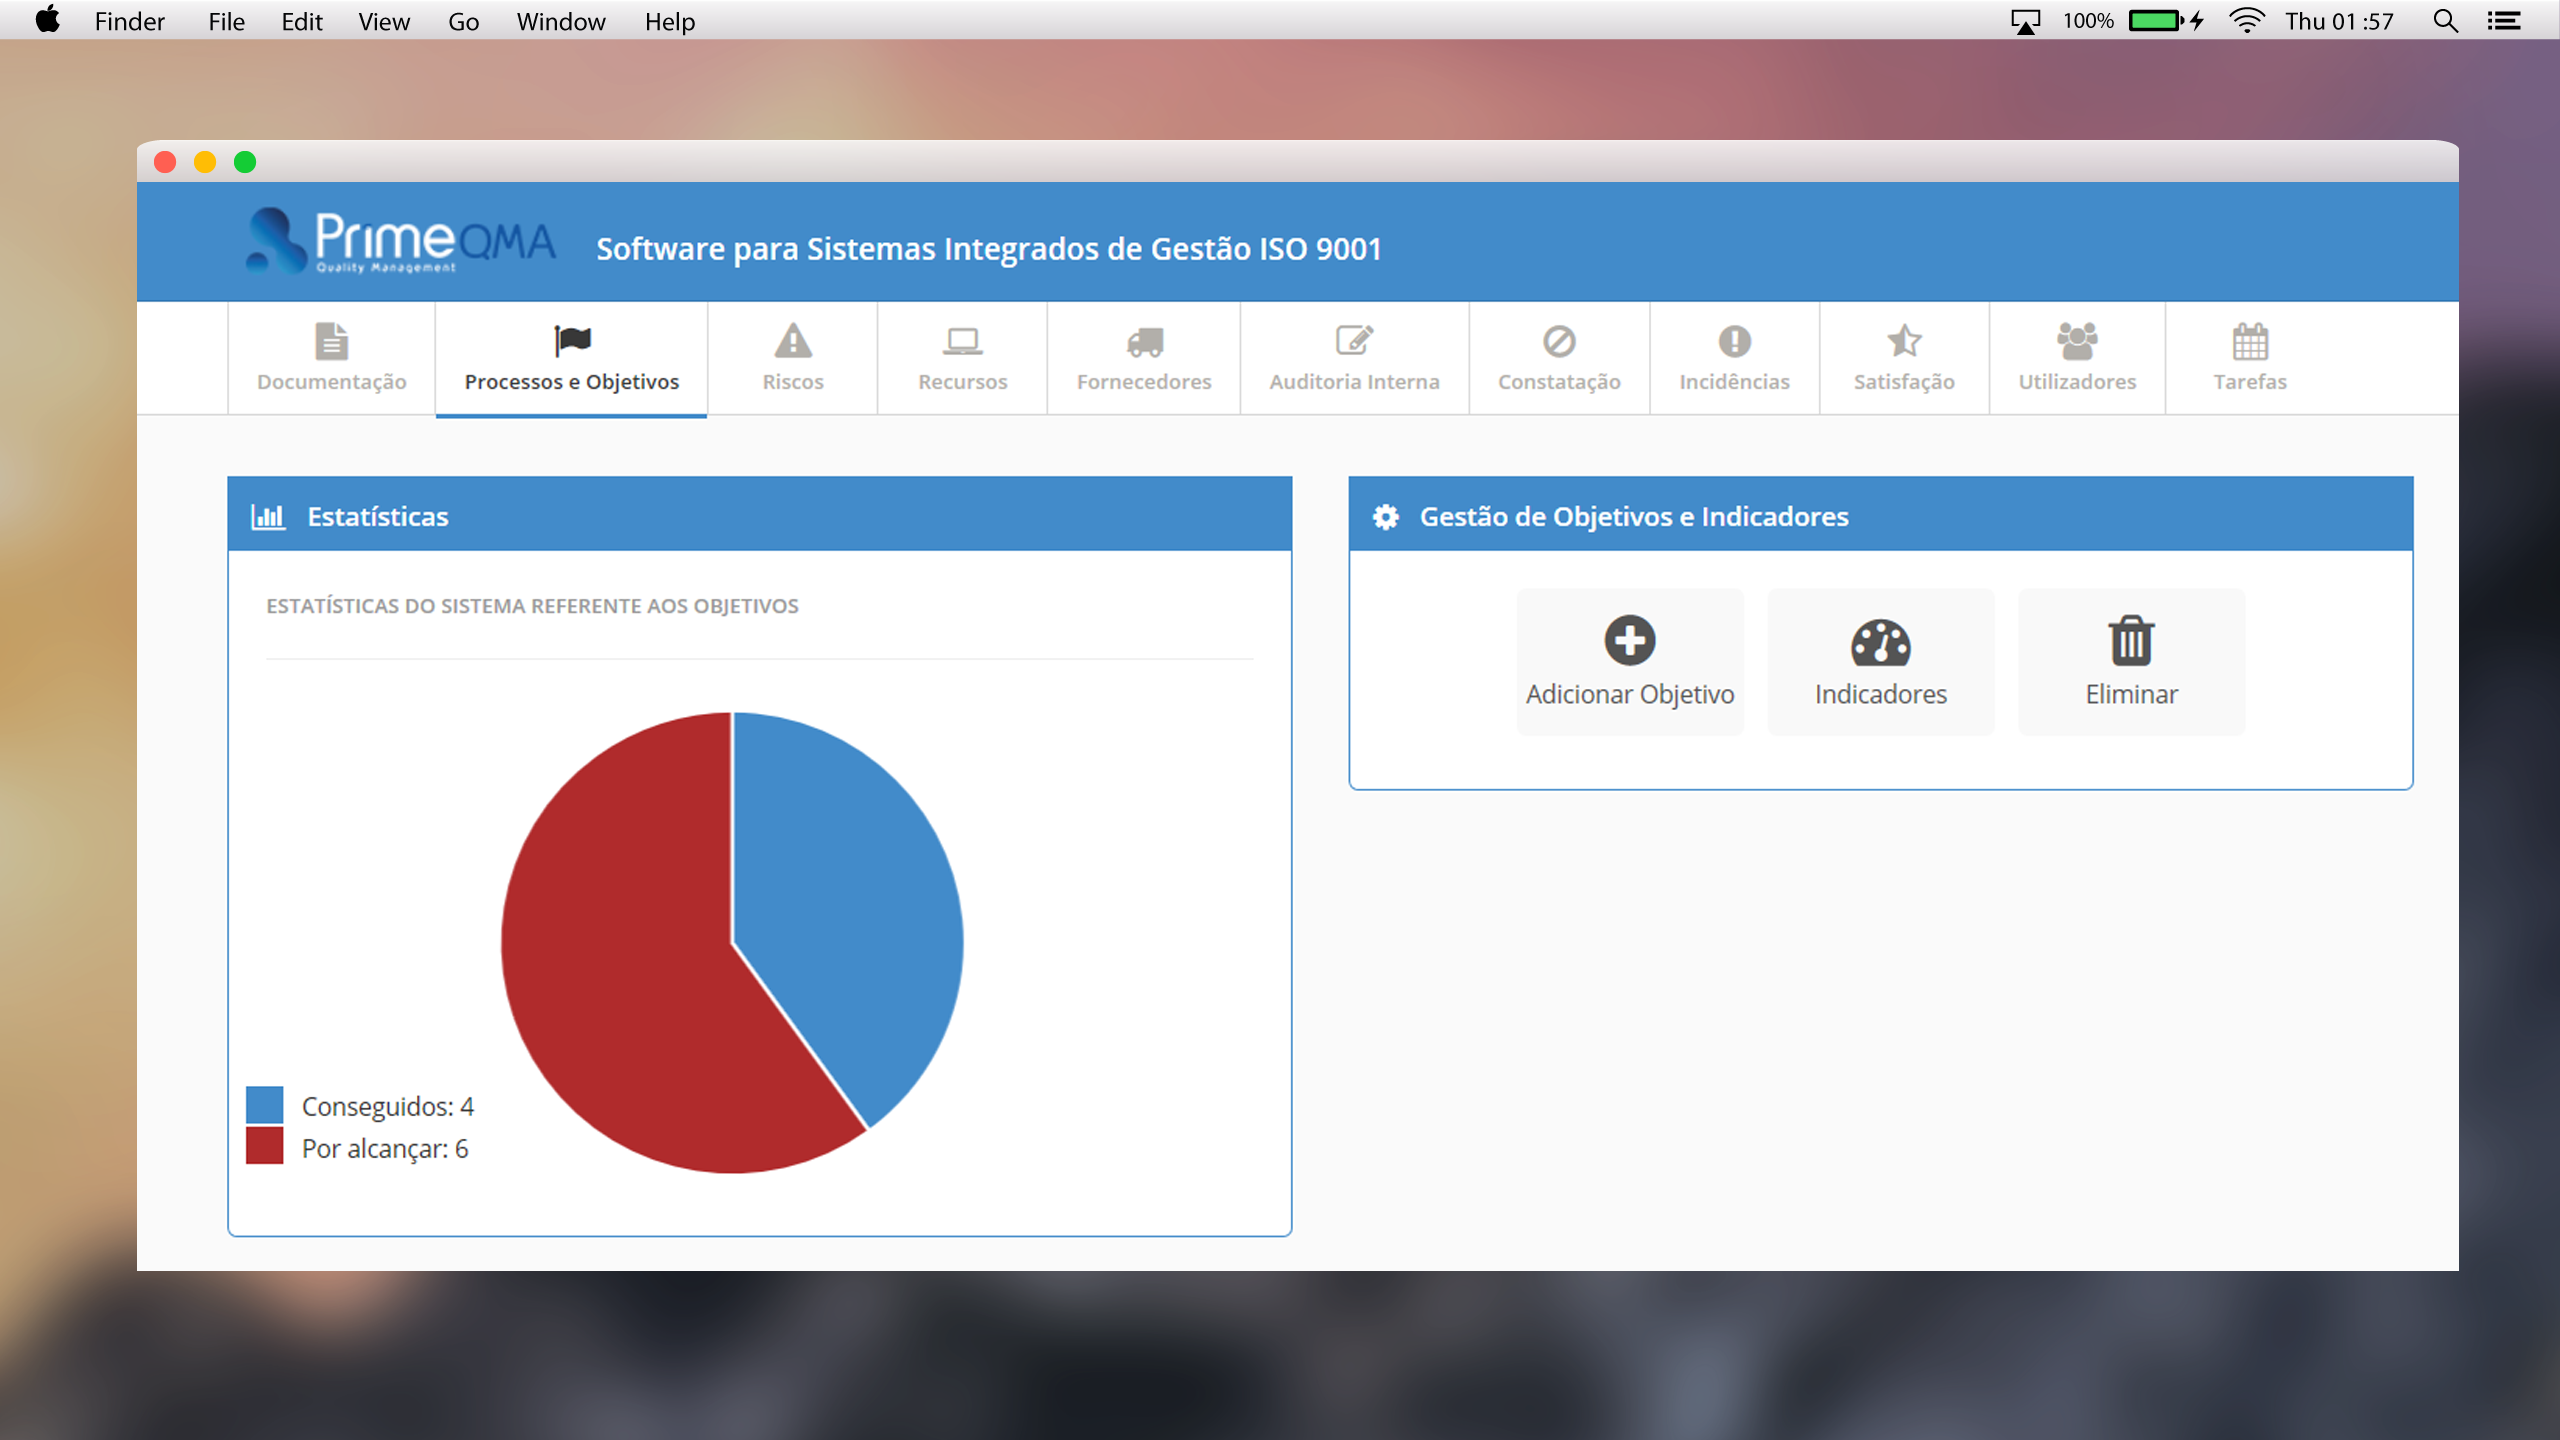Image resolution: width=2560 pixels, height=1440 pixels.
Task: Open Recursos laptop icon
Action: pyautogui.click(x=962, y=342)
